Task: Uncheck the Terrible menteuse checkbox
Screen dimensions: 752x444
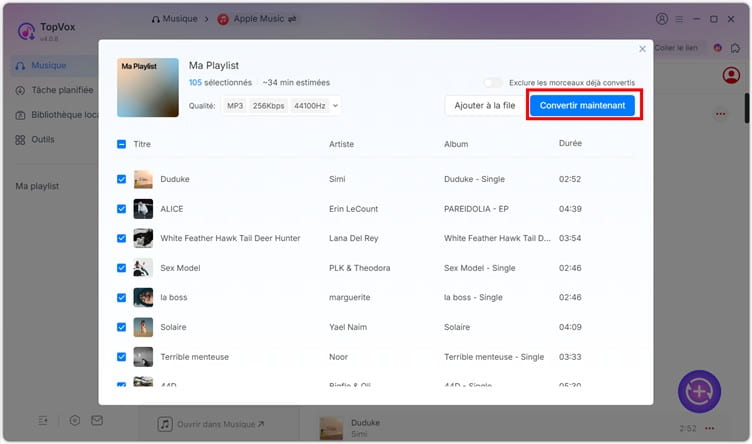Action: click(121, 357)
